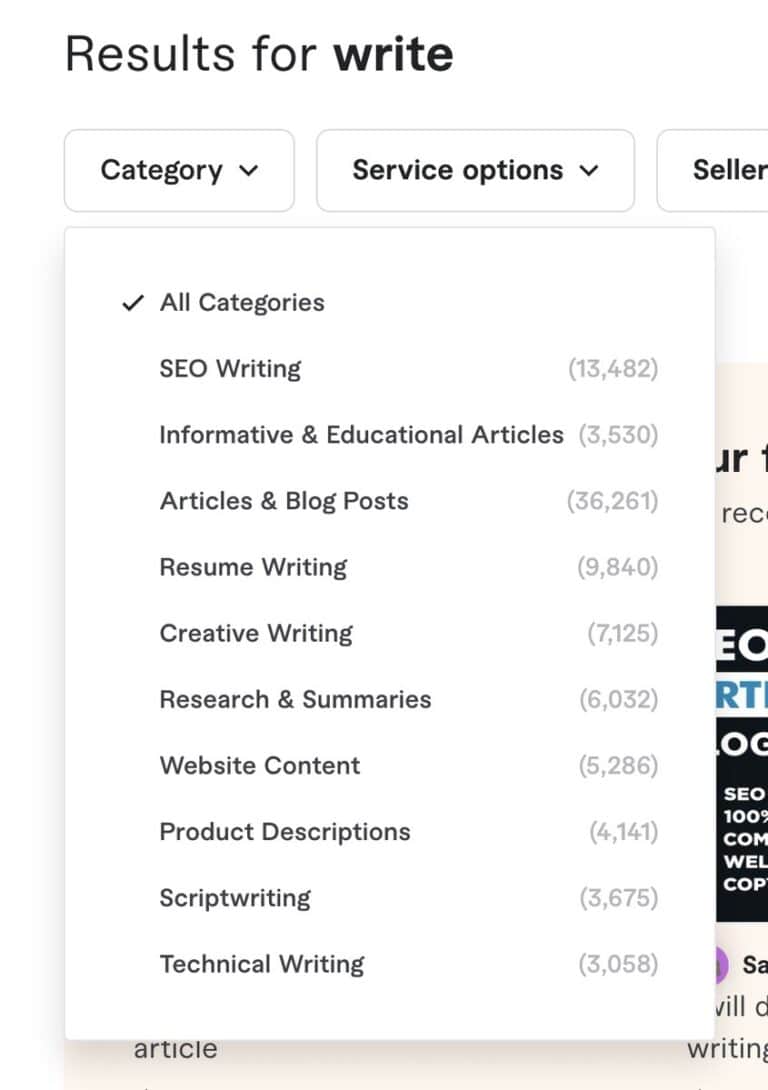Open the Service options dropdown

(474, 170)
